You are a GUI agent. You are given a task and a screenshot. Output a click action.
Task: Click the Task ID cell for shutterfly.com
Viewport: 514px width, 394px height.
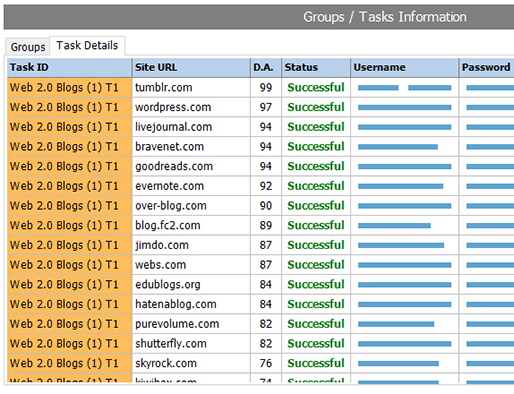[69, 343]
